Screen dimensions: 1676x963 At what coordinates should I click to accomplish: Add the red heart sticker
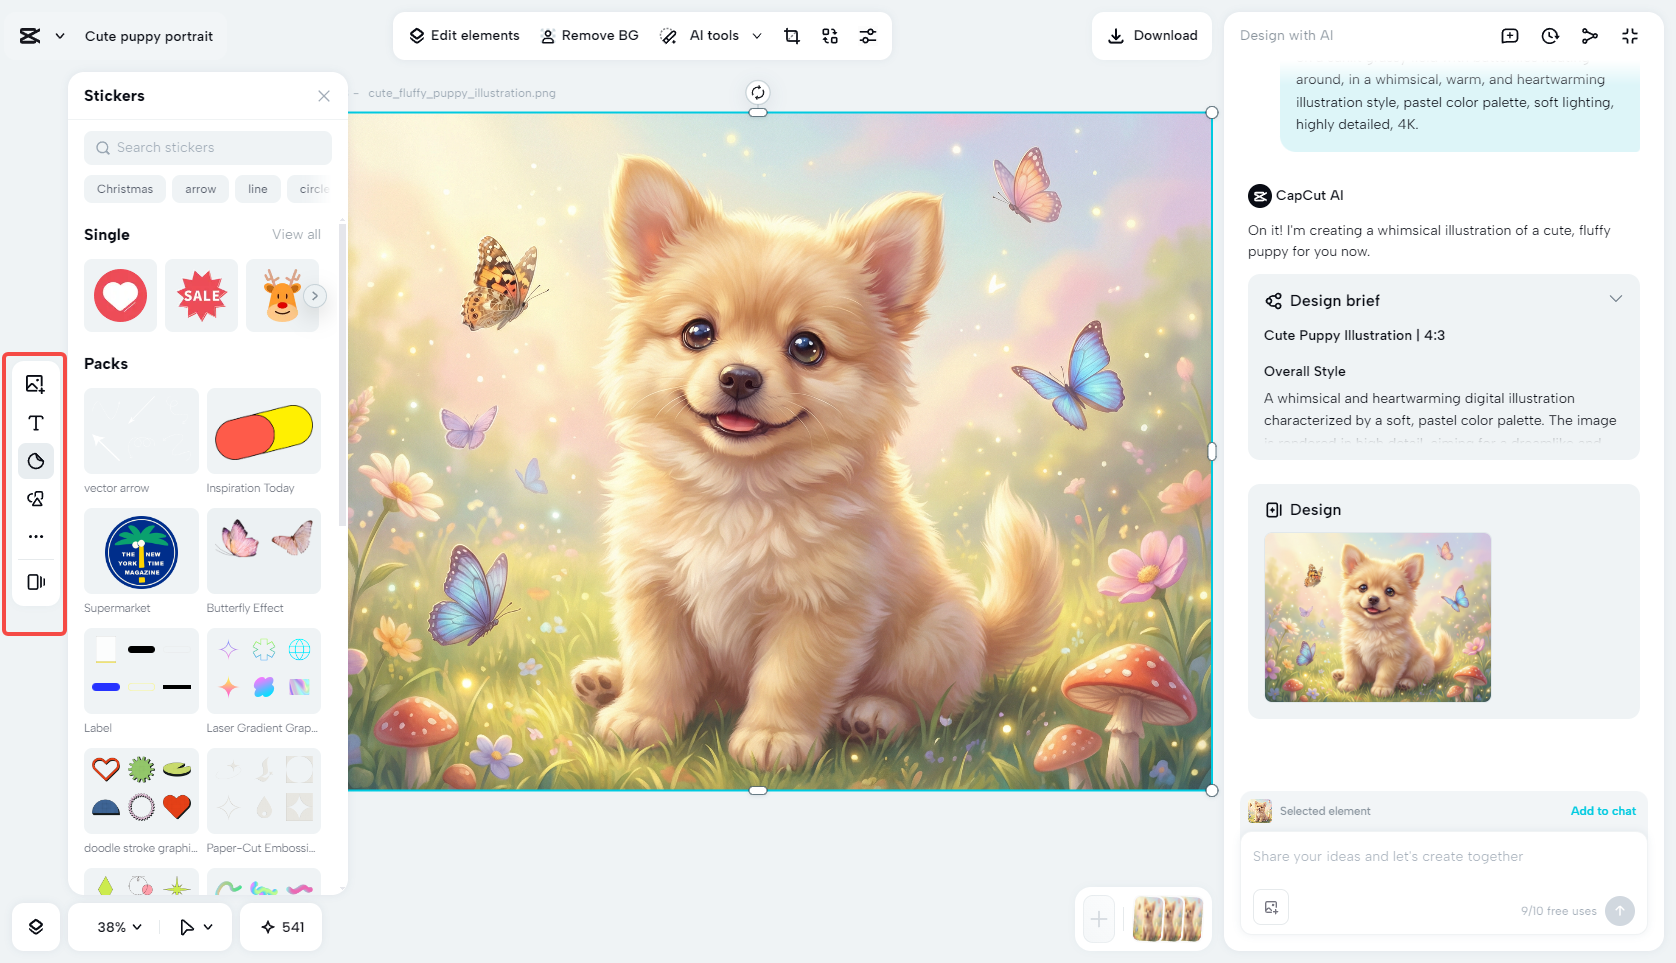[120, 296]
